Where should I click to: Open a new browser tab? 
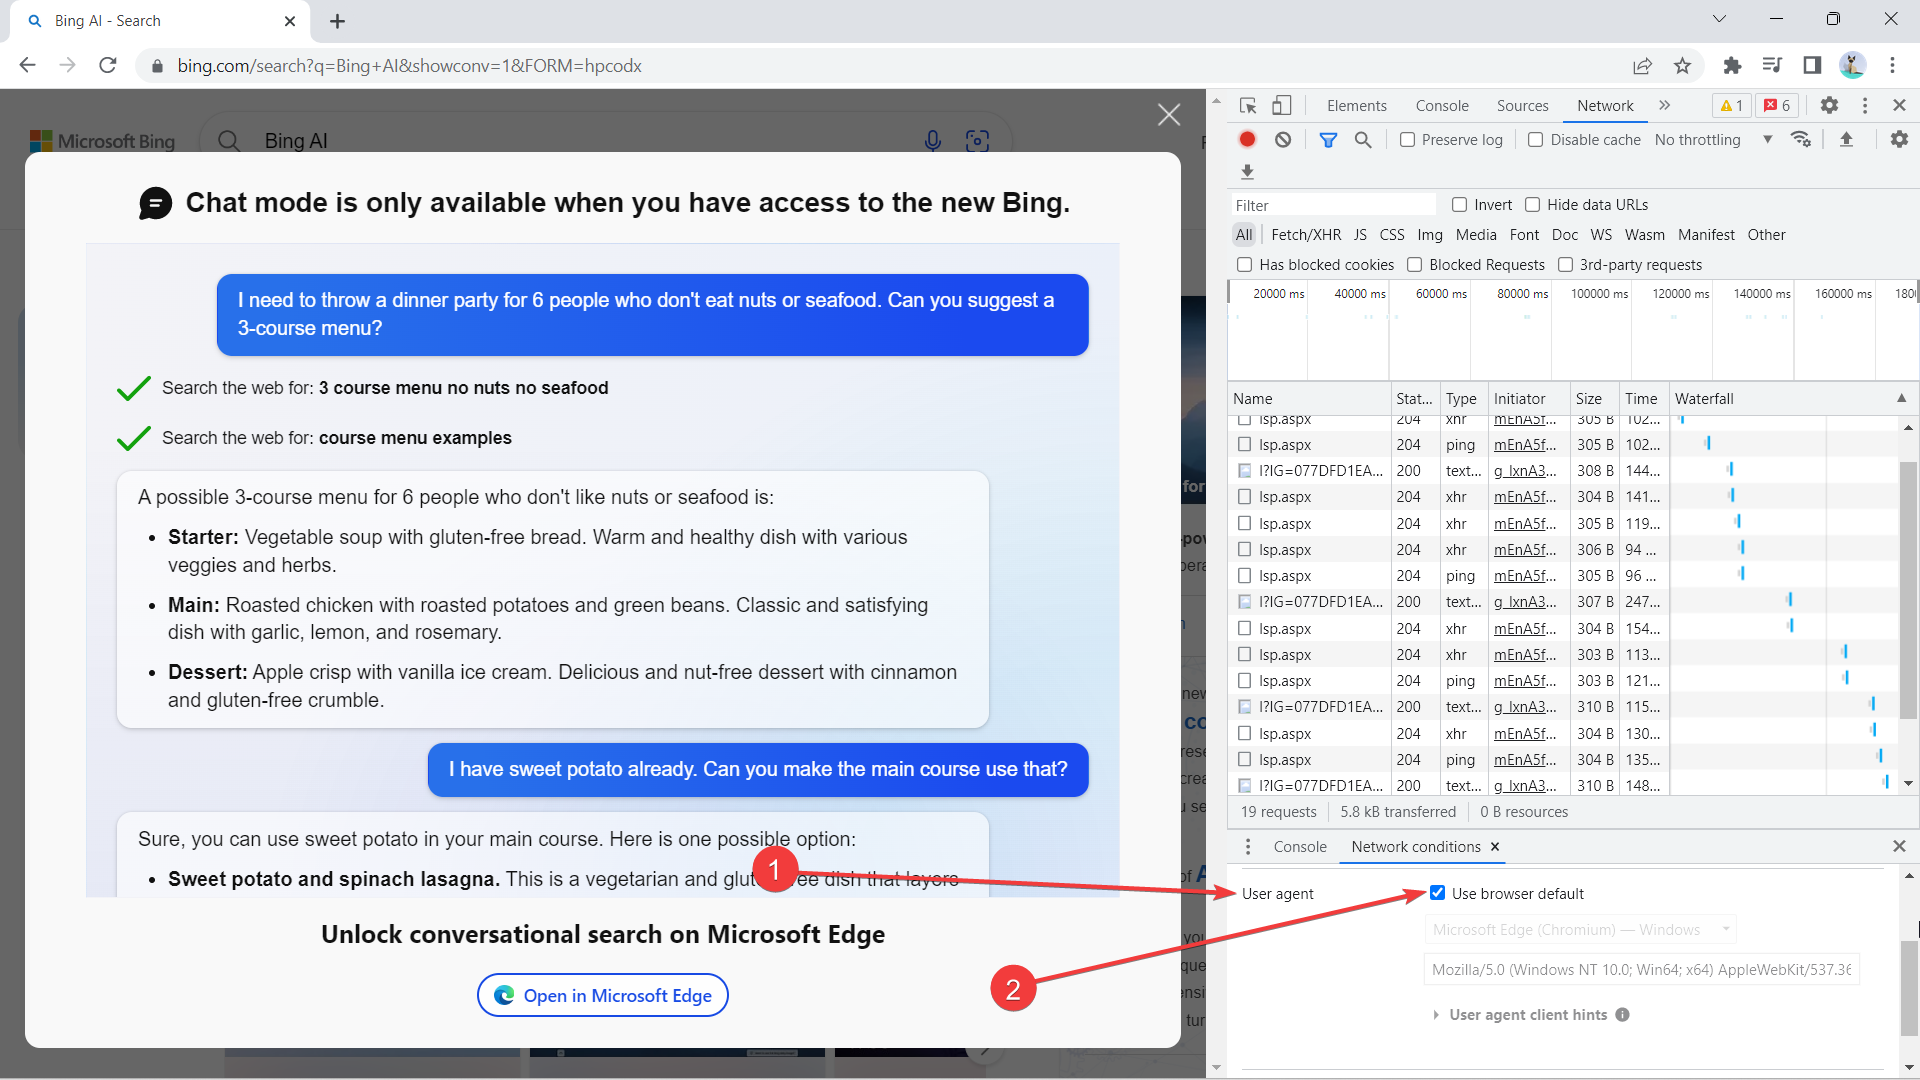click(338, 21)
